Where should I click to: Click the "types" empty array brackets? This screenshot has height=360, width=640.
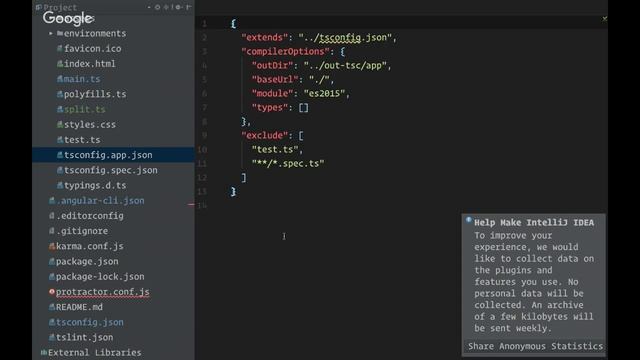(303, 108)
